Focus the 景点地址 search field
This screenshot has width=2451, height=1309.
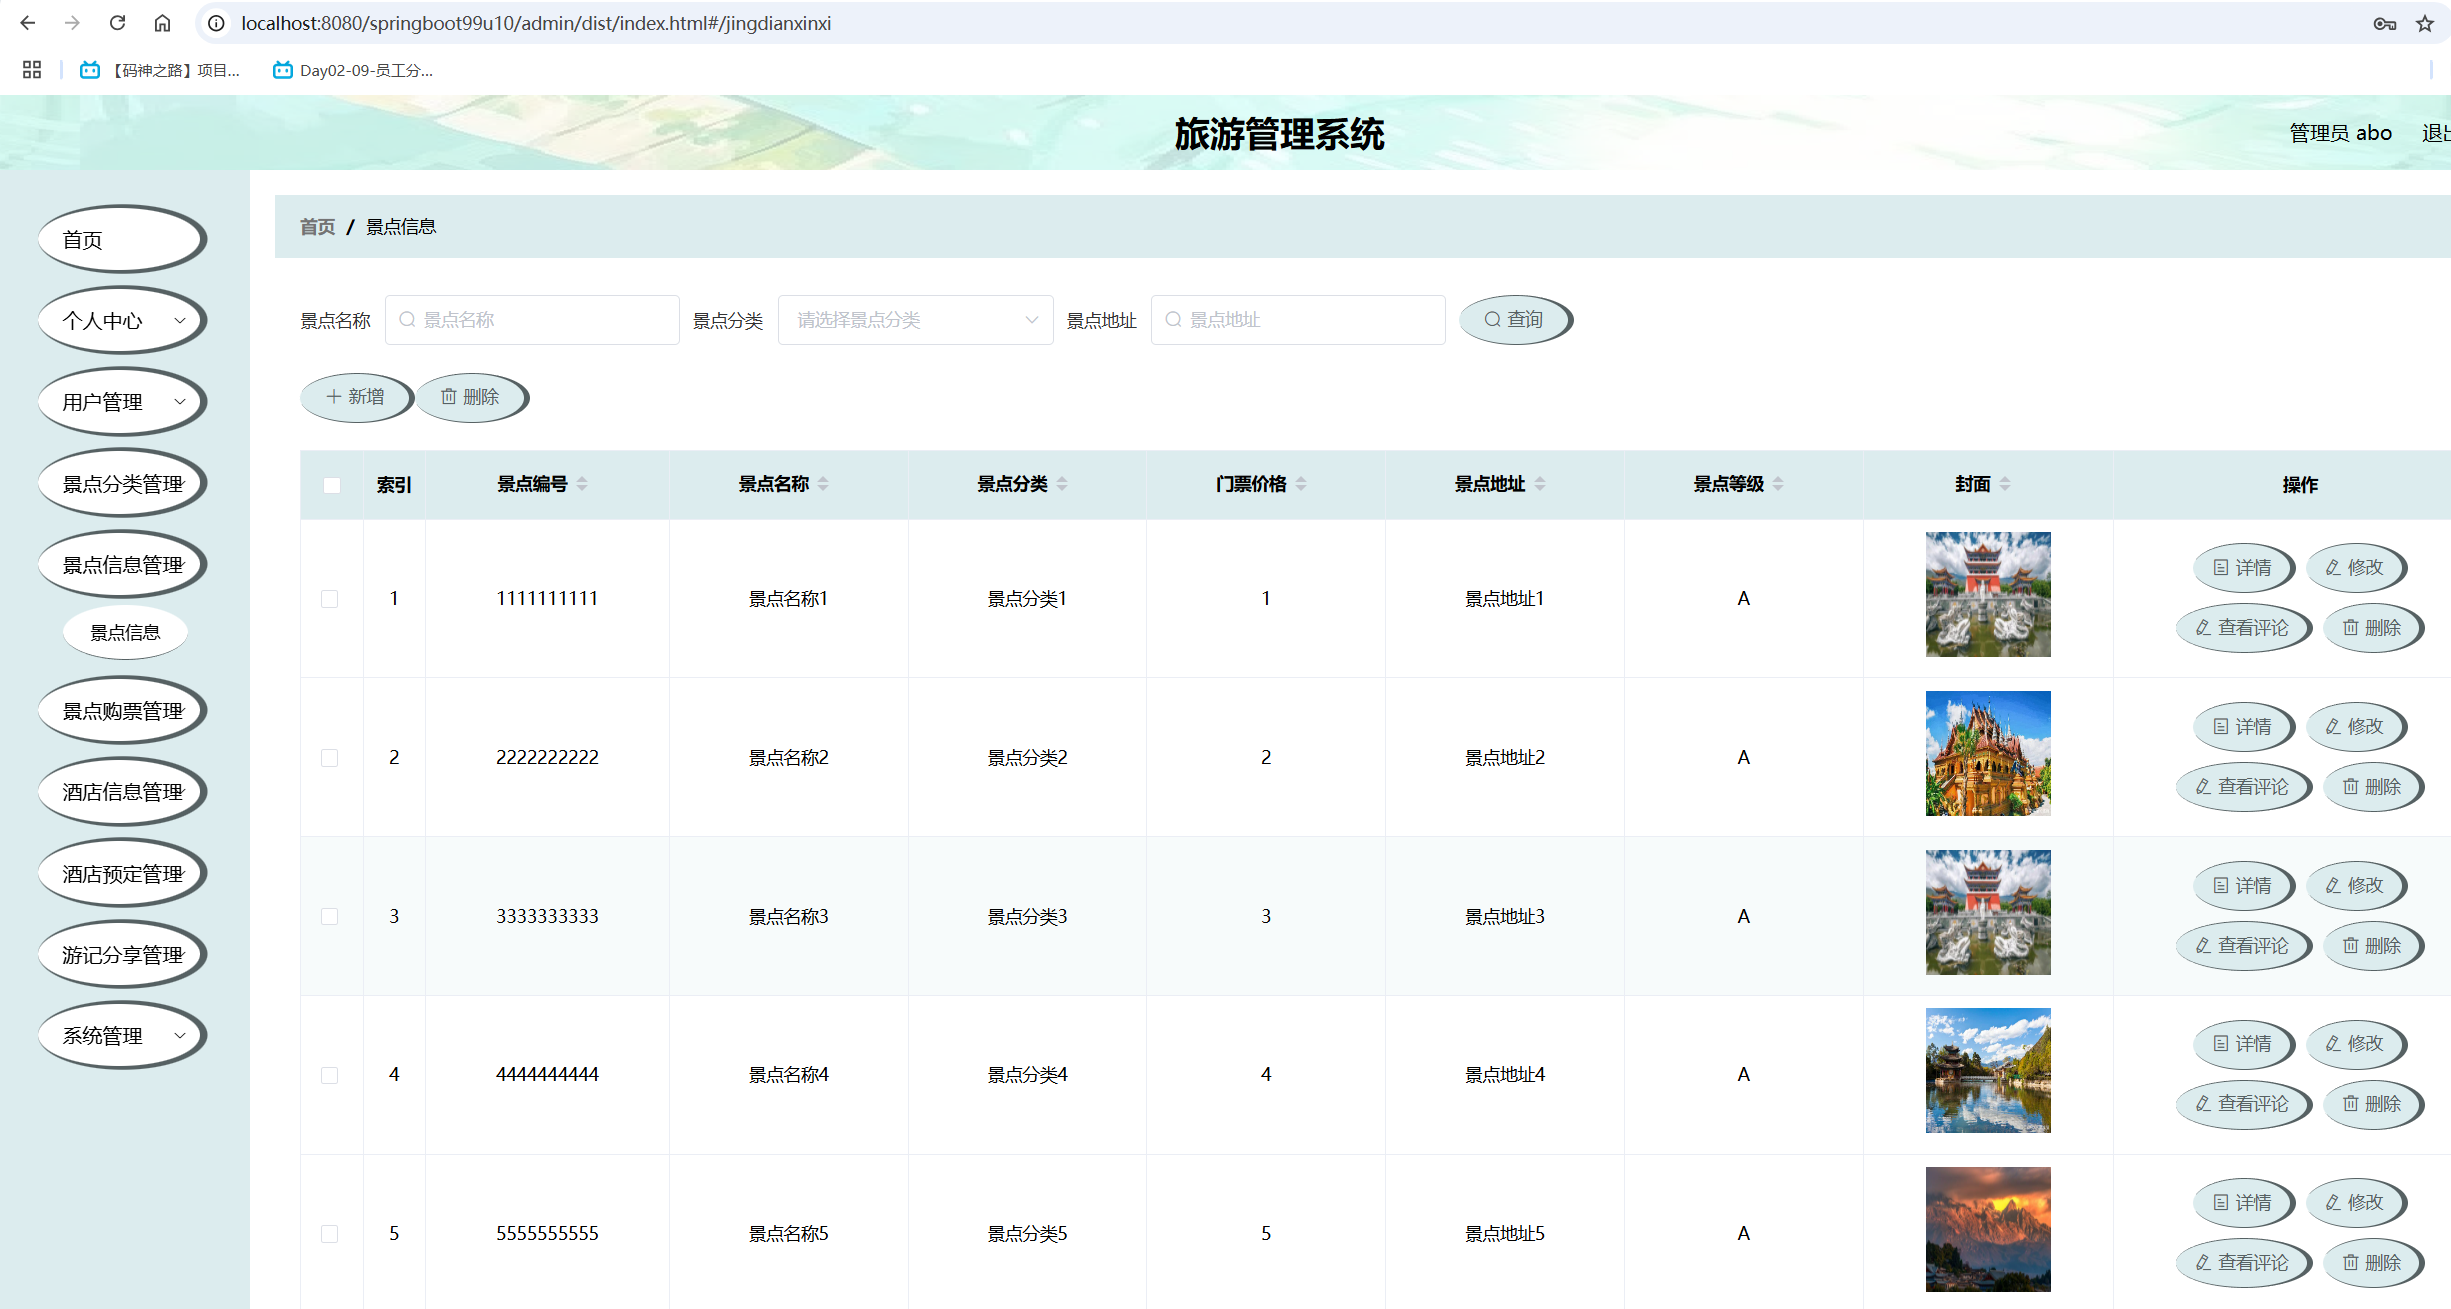[x=1298, y=320]
